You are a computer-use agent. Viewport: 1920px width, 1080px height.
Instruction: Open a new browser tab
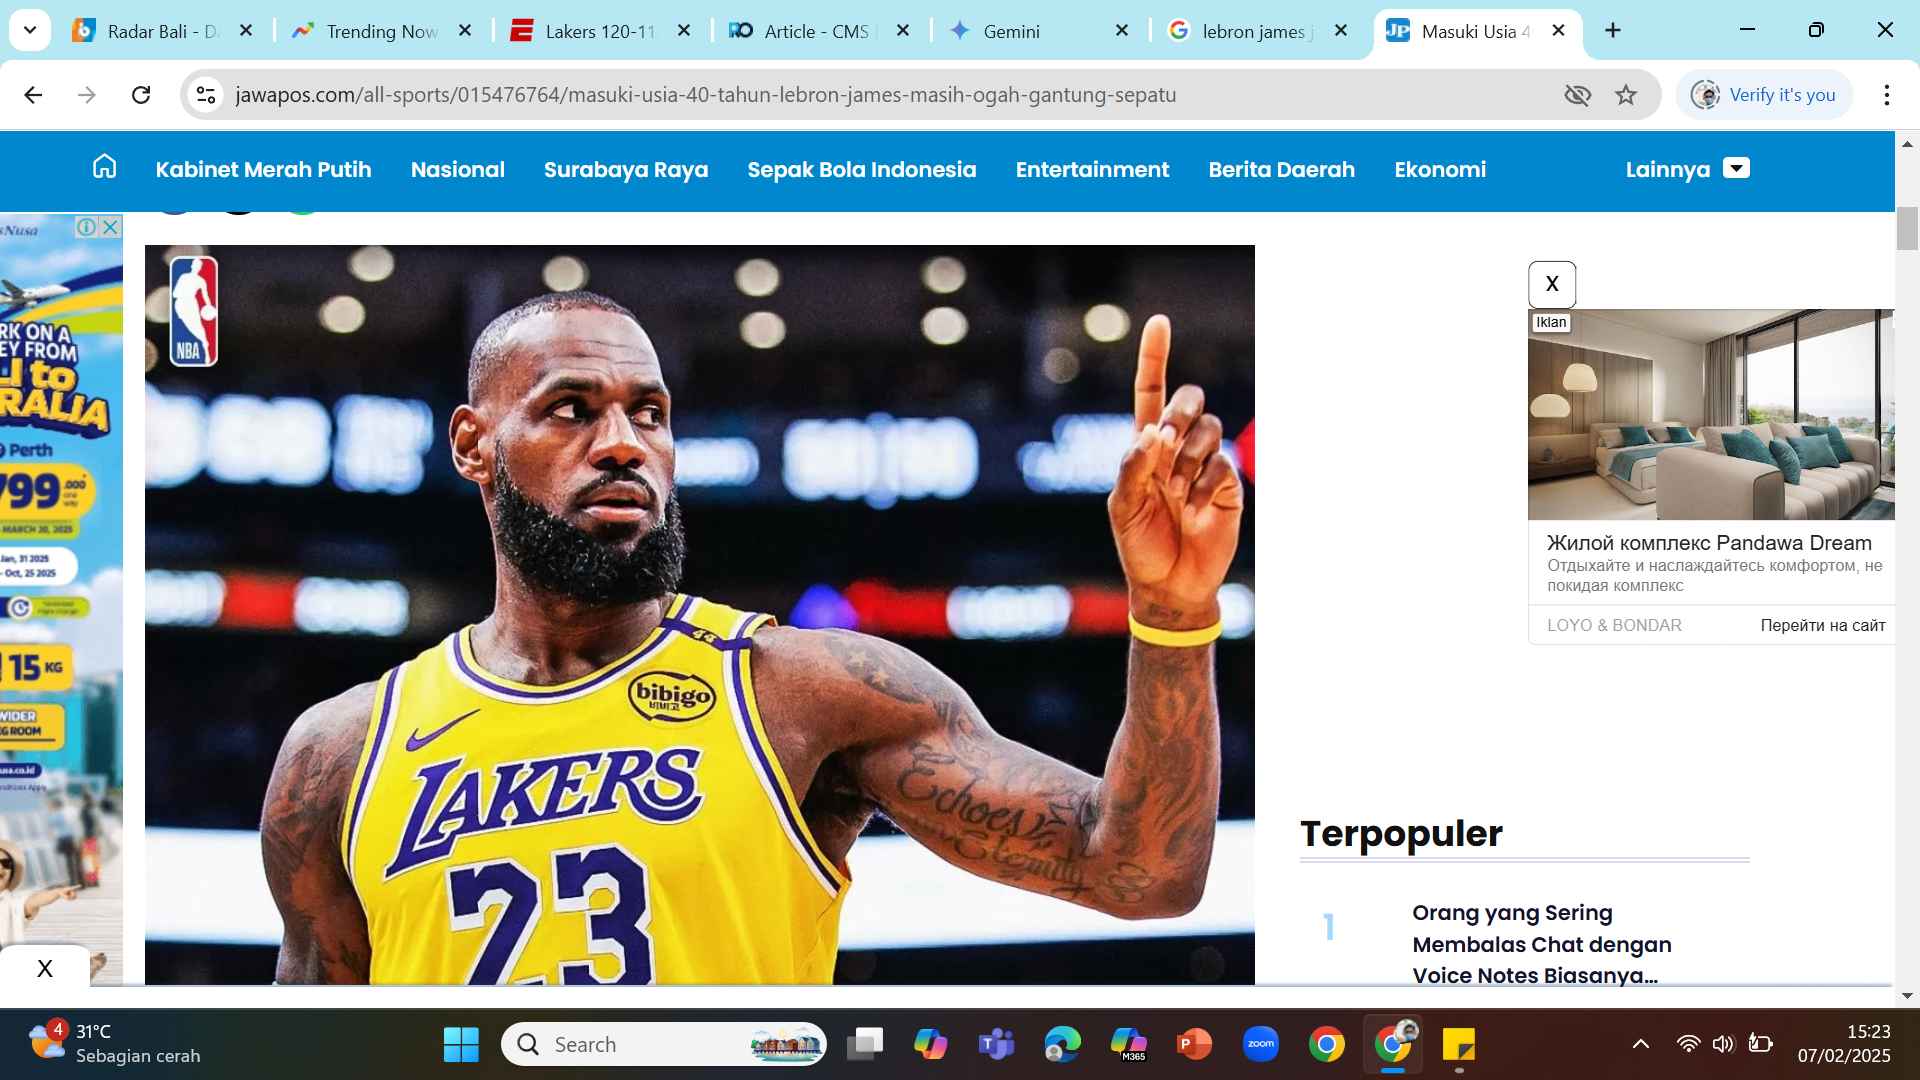tap(1613, 31)
